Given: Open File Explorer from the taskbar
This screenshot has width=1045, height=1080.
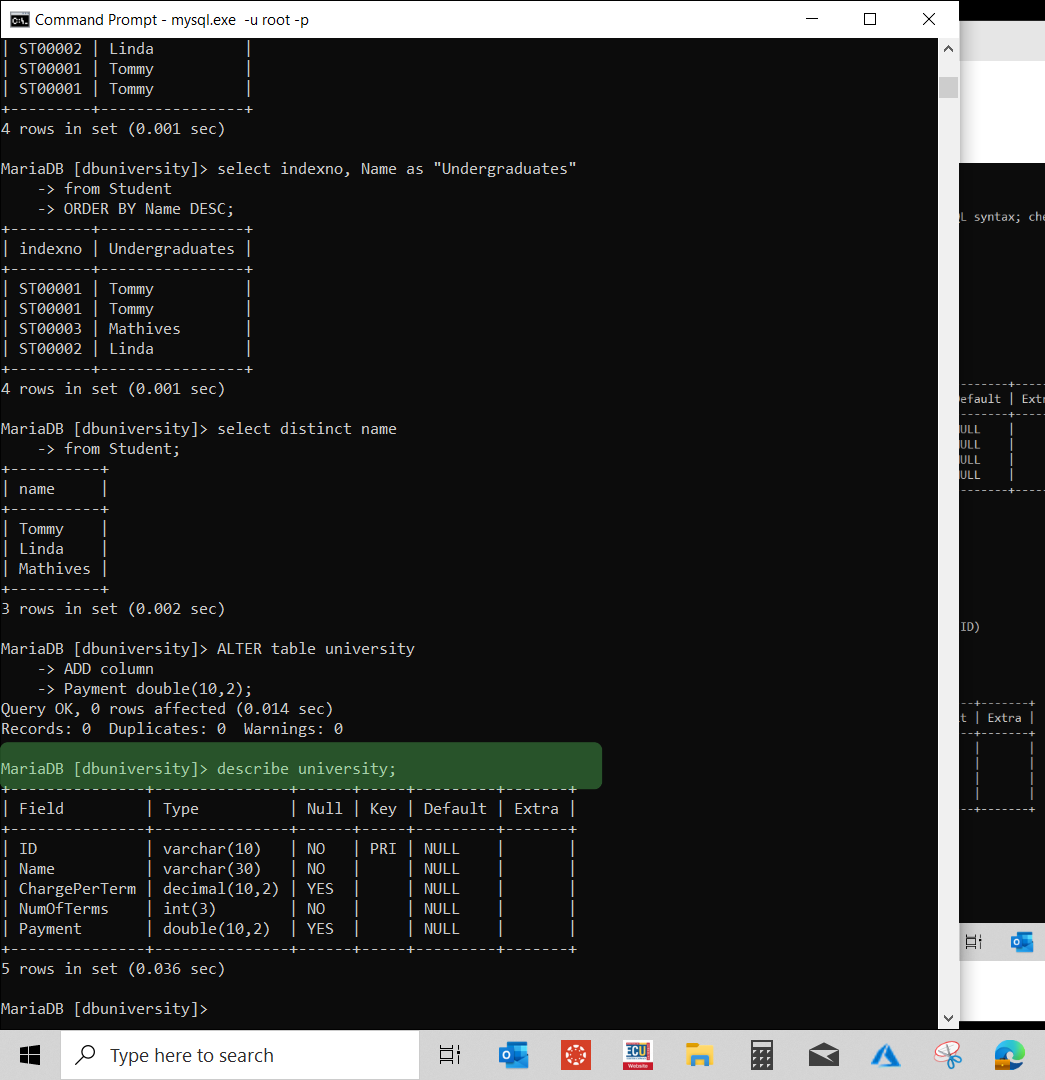Looking at the screenshot, I should 699,1055.
